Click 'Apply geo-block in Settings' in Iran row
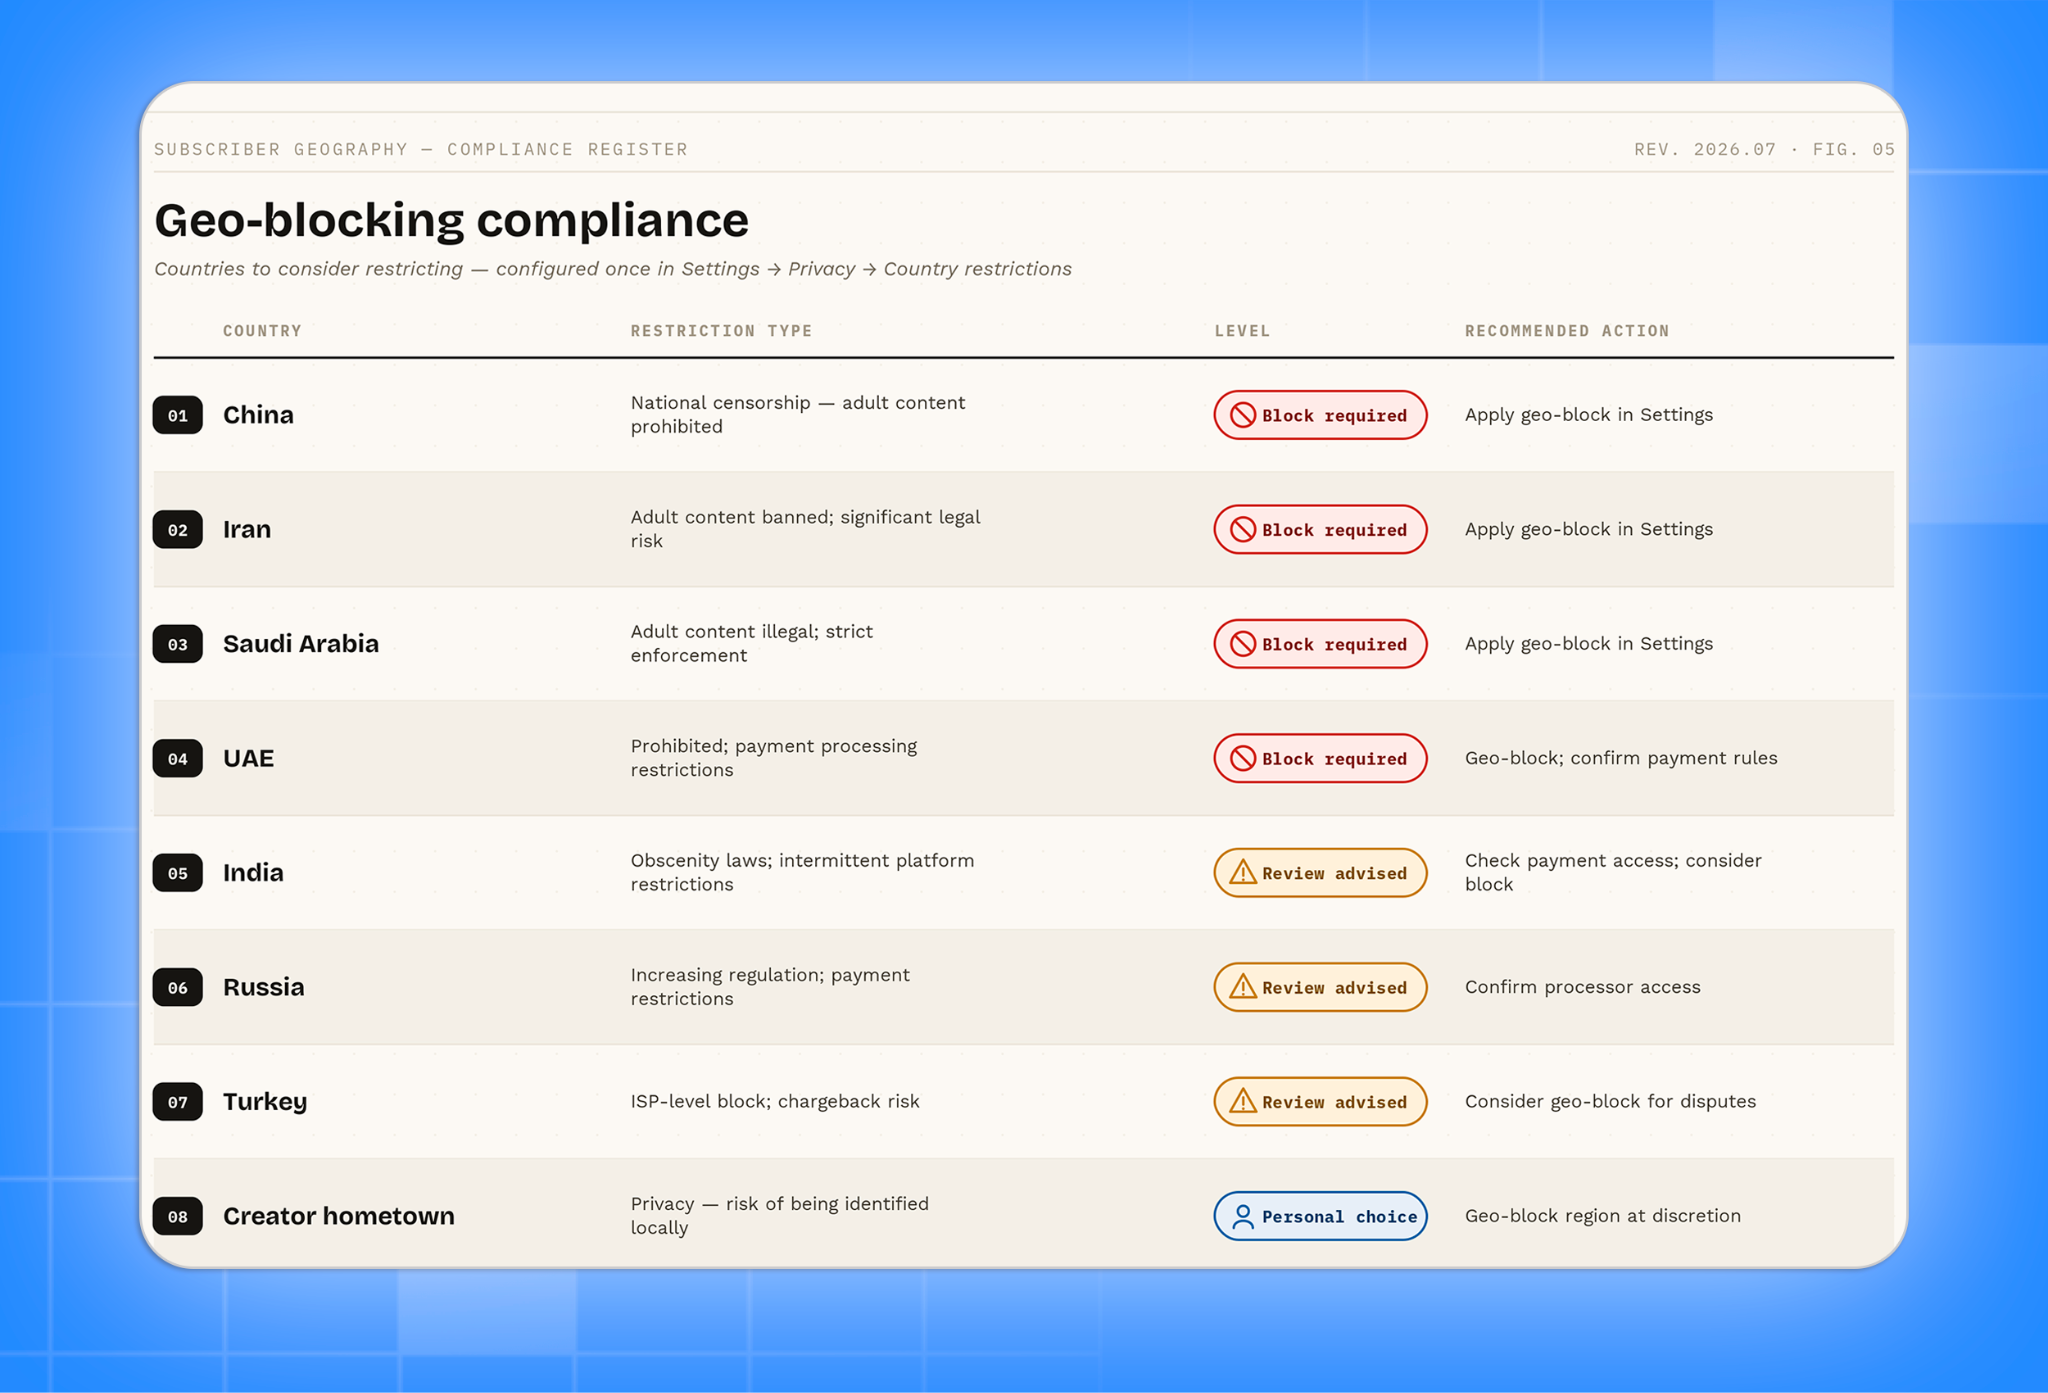Image resolution: width=2048 pixels, height=1393 pixels. 1589,529
